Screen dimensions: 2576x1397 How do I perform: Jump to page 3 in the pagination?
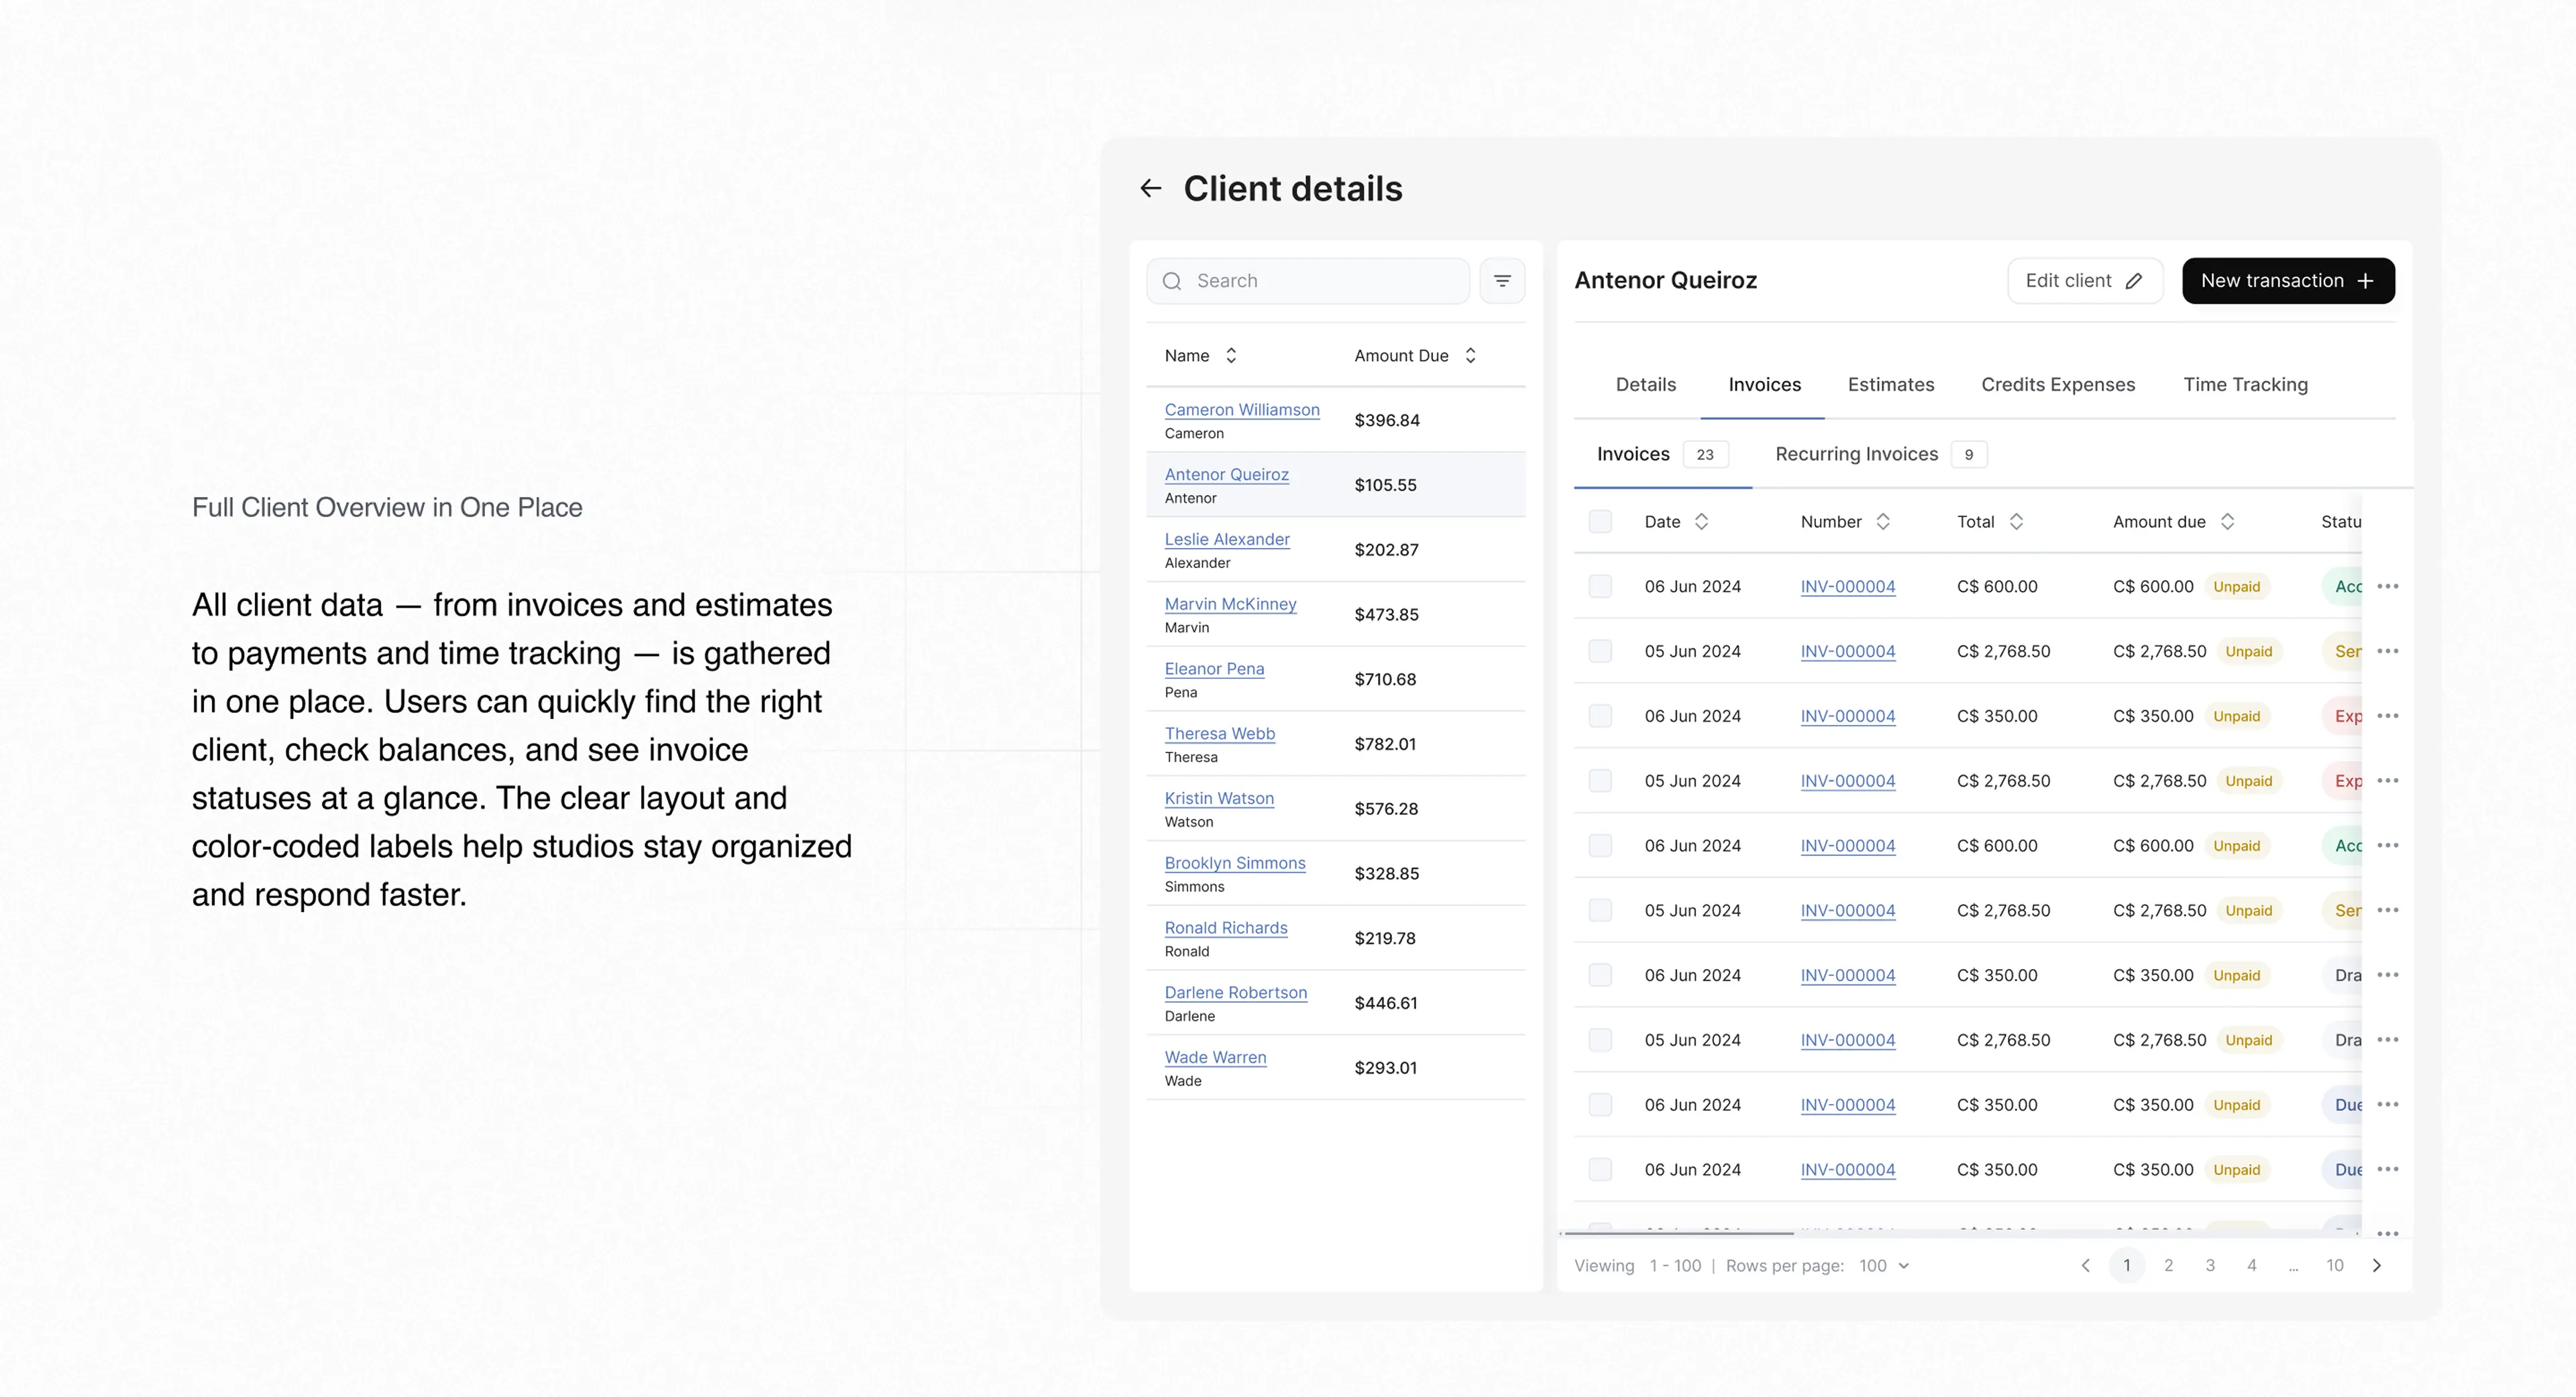(2210, 1266)
